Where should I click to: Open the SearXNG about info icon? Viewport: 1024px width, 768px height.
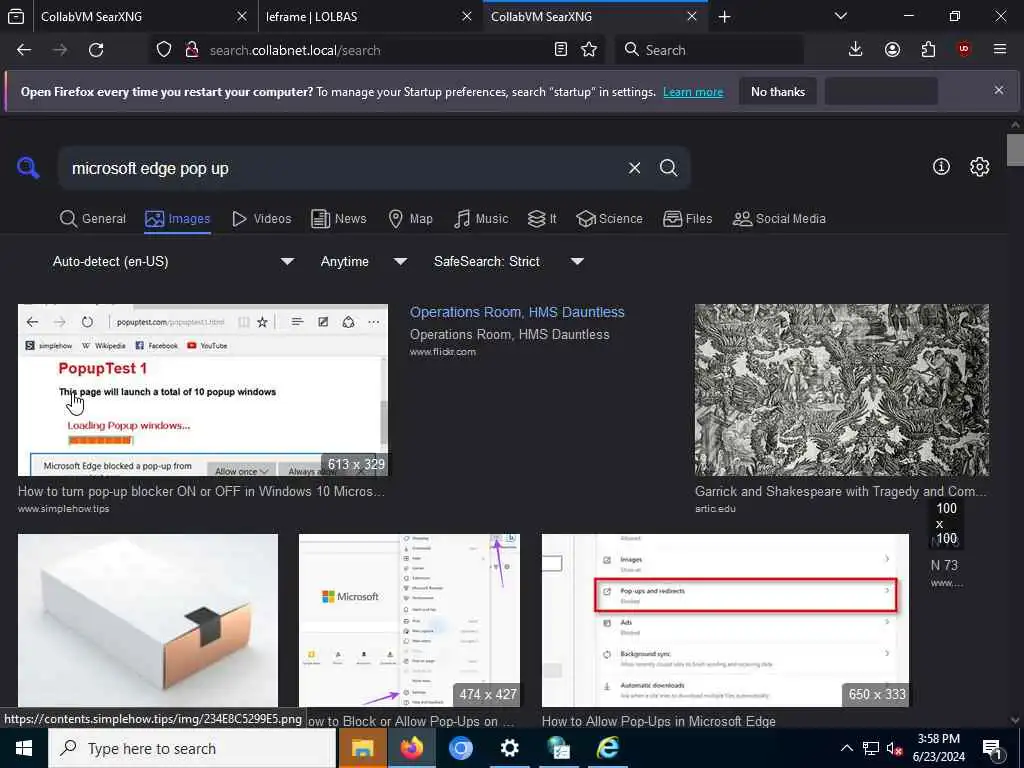pyautogui.click(x=941, y=167)
